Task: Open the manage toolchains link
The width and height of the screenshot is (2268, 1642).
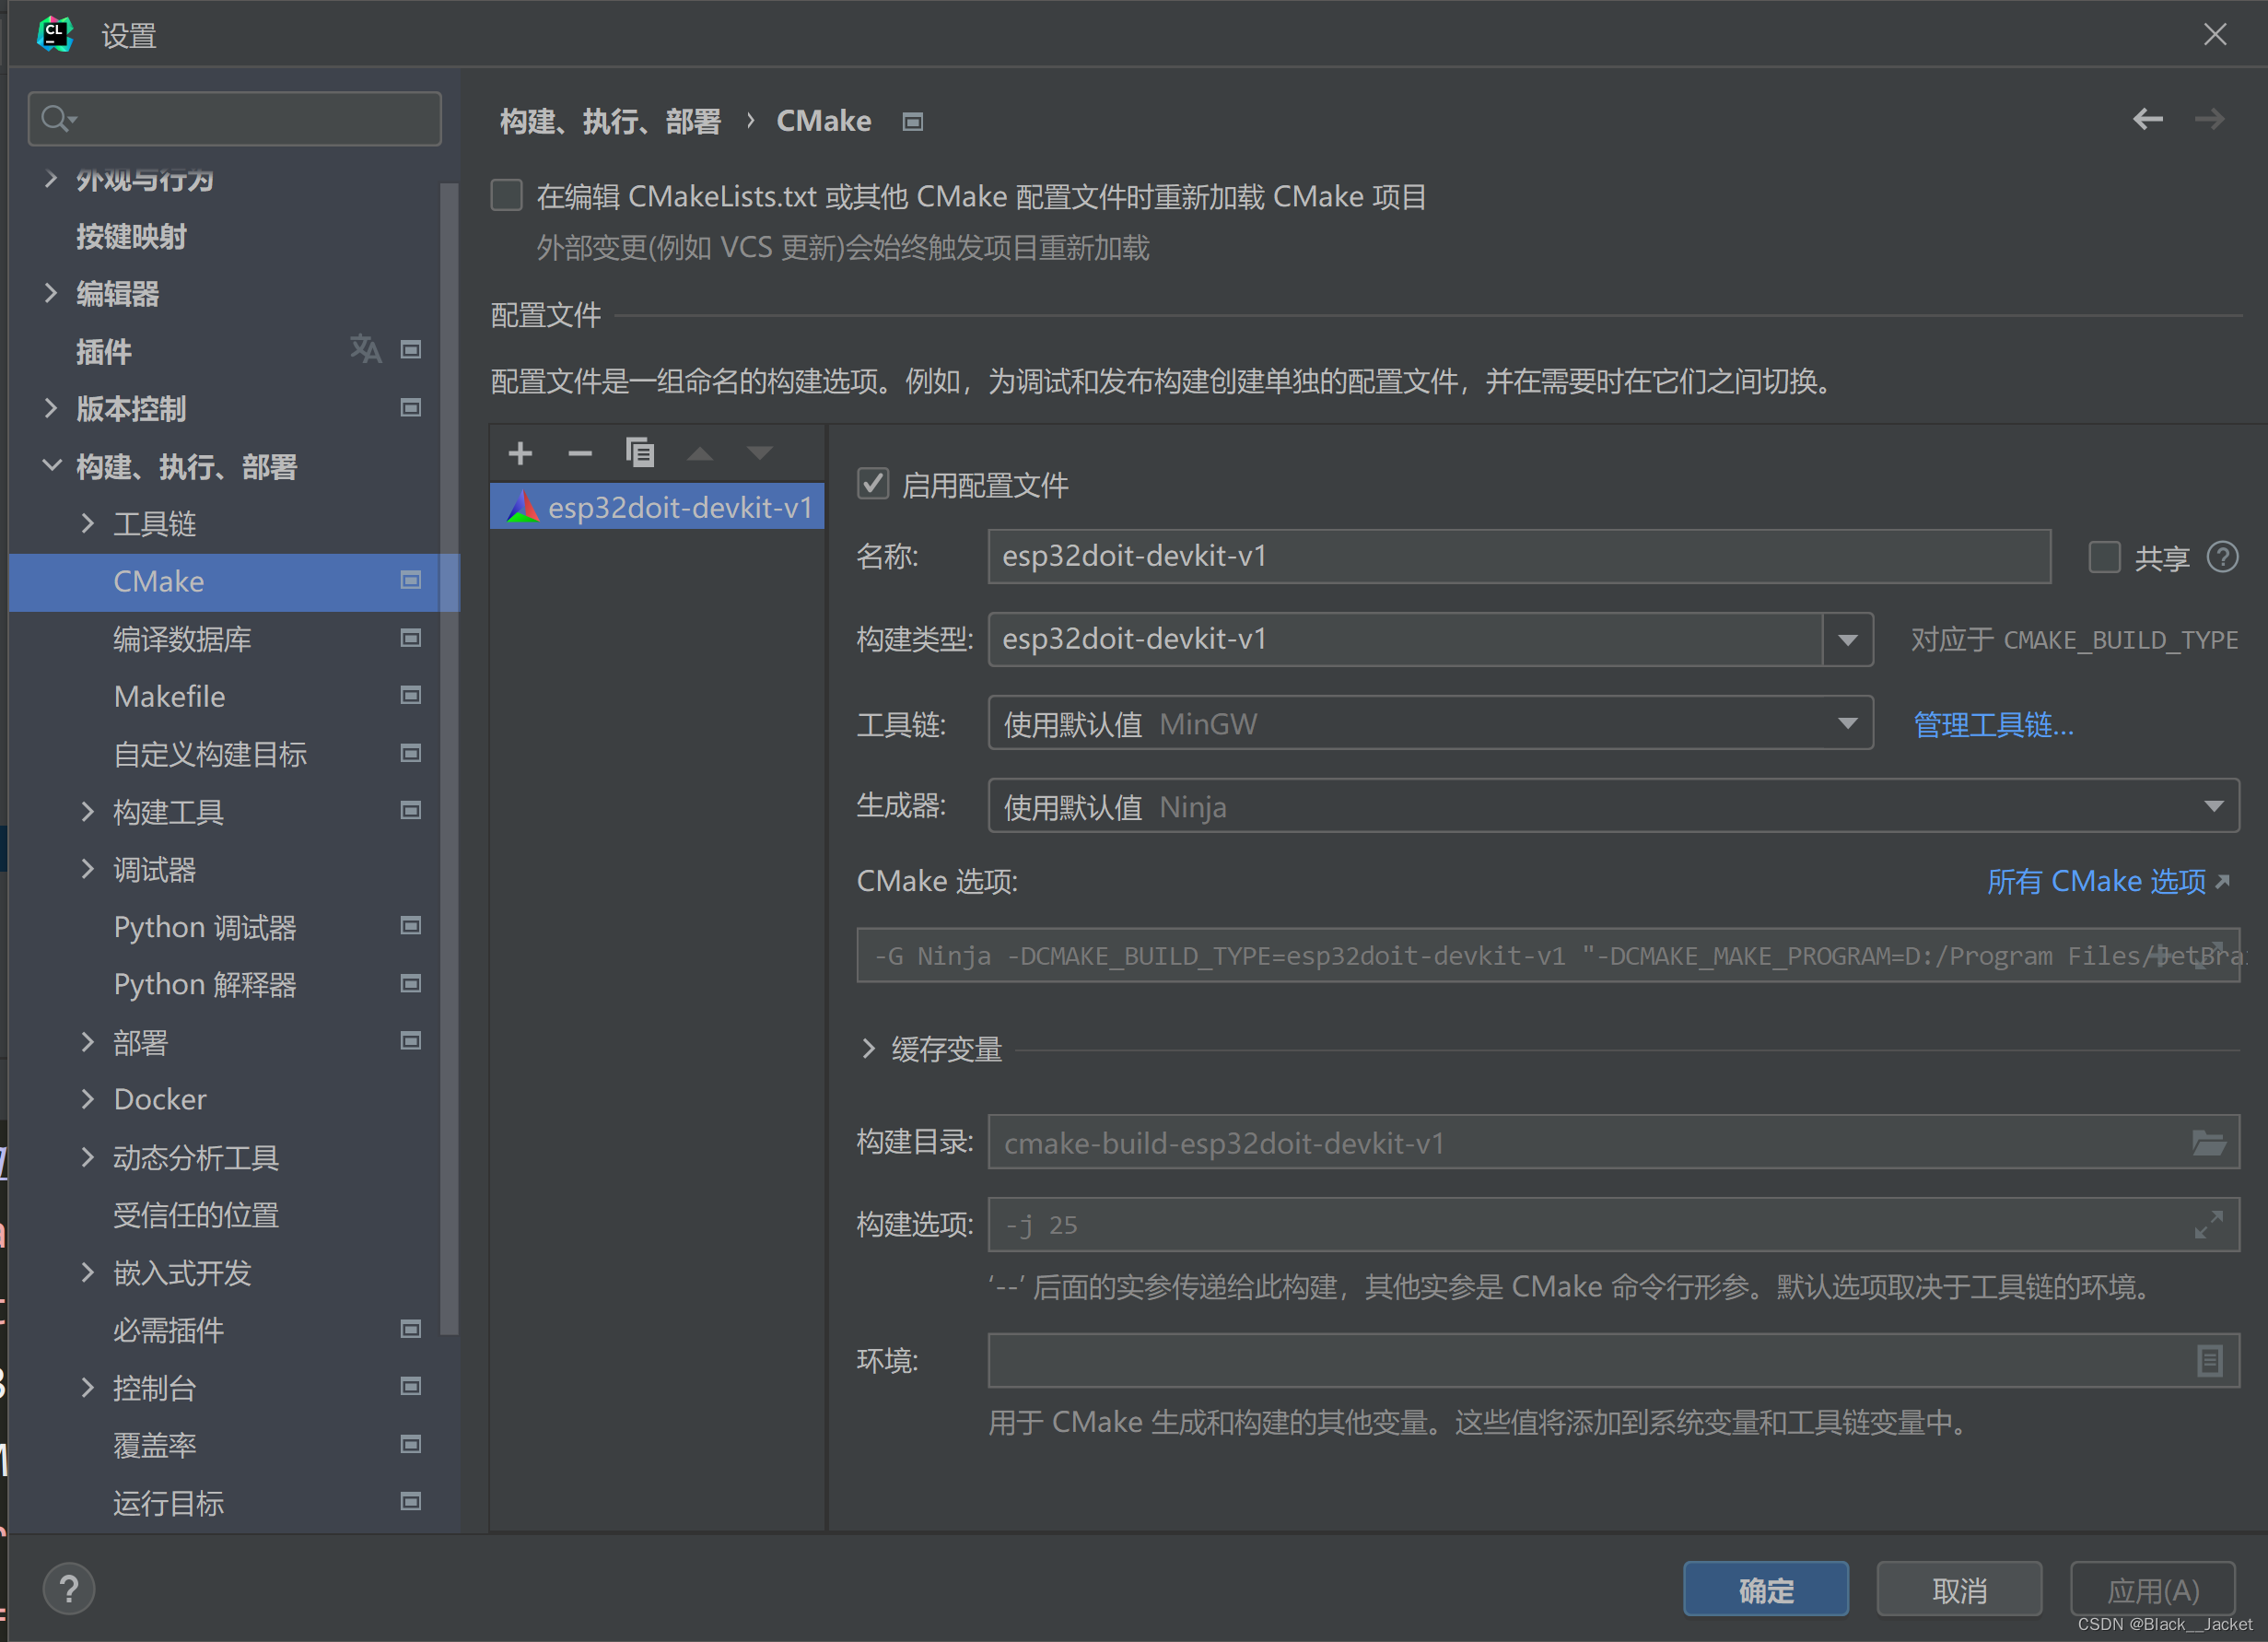Action: click(1992, 724)
